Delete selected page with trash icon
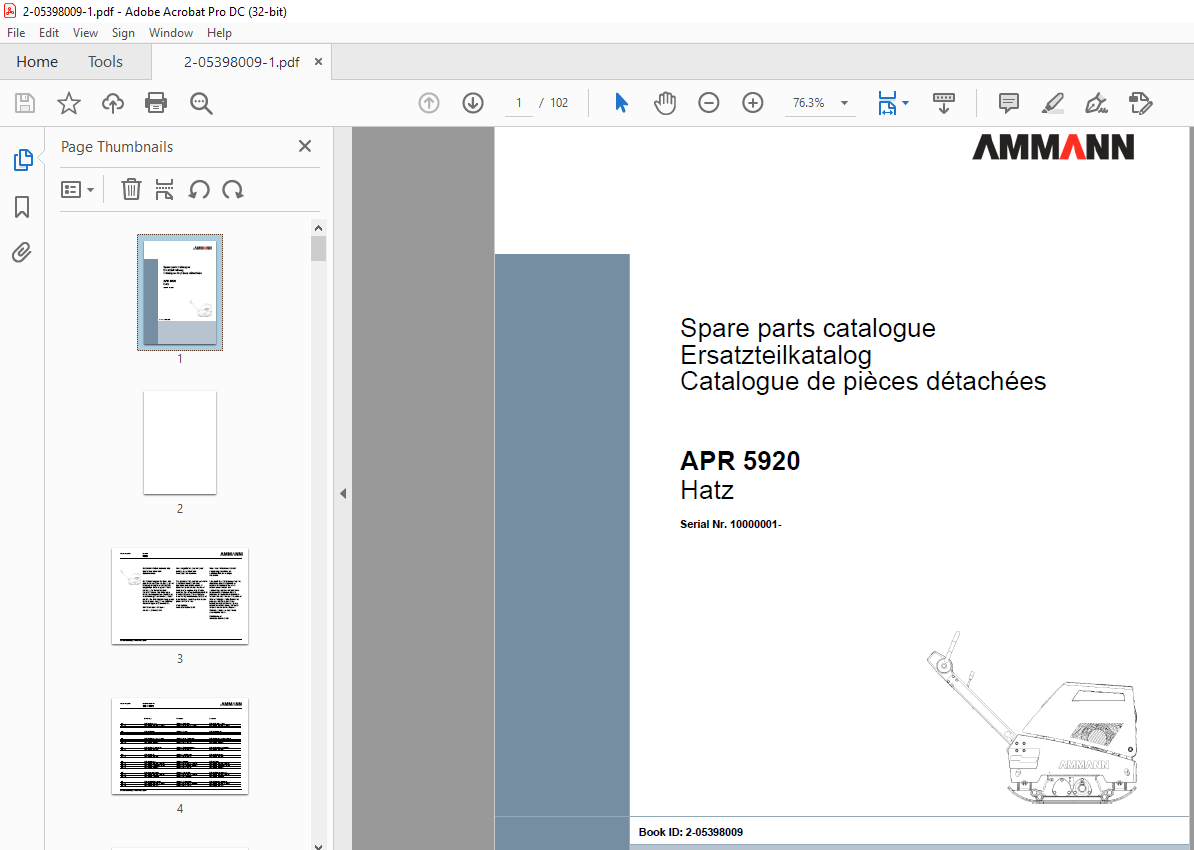 (x=132, y=189)
